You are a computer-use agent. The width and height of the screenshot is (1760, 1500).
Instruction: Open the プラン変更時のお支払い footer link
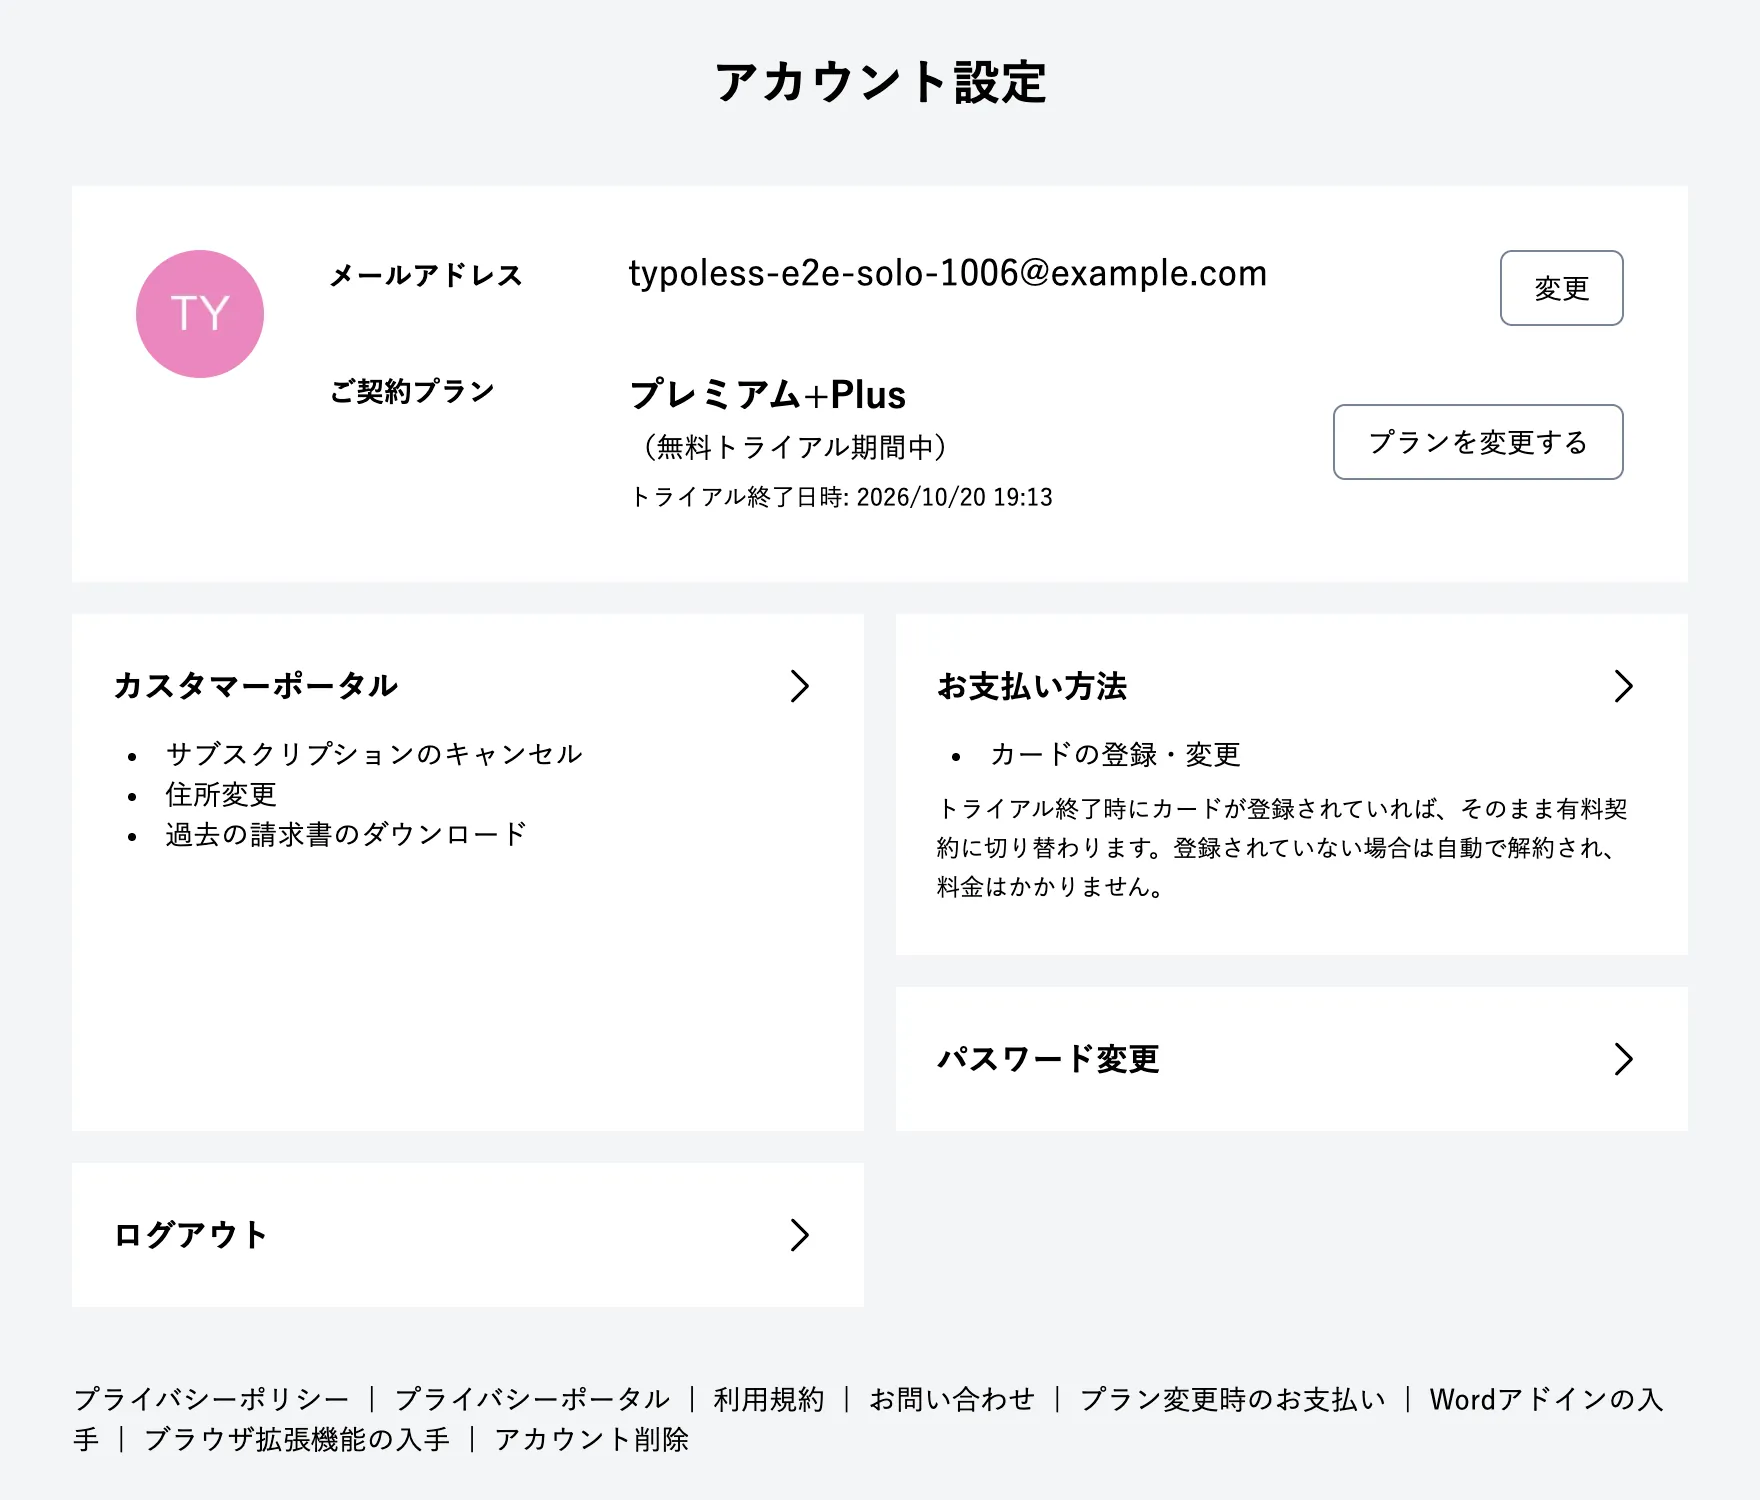[1233, 1399]
